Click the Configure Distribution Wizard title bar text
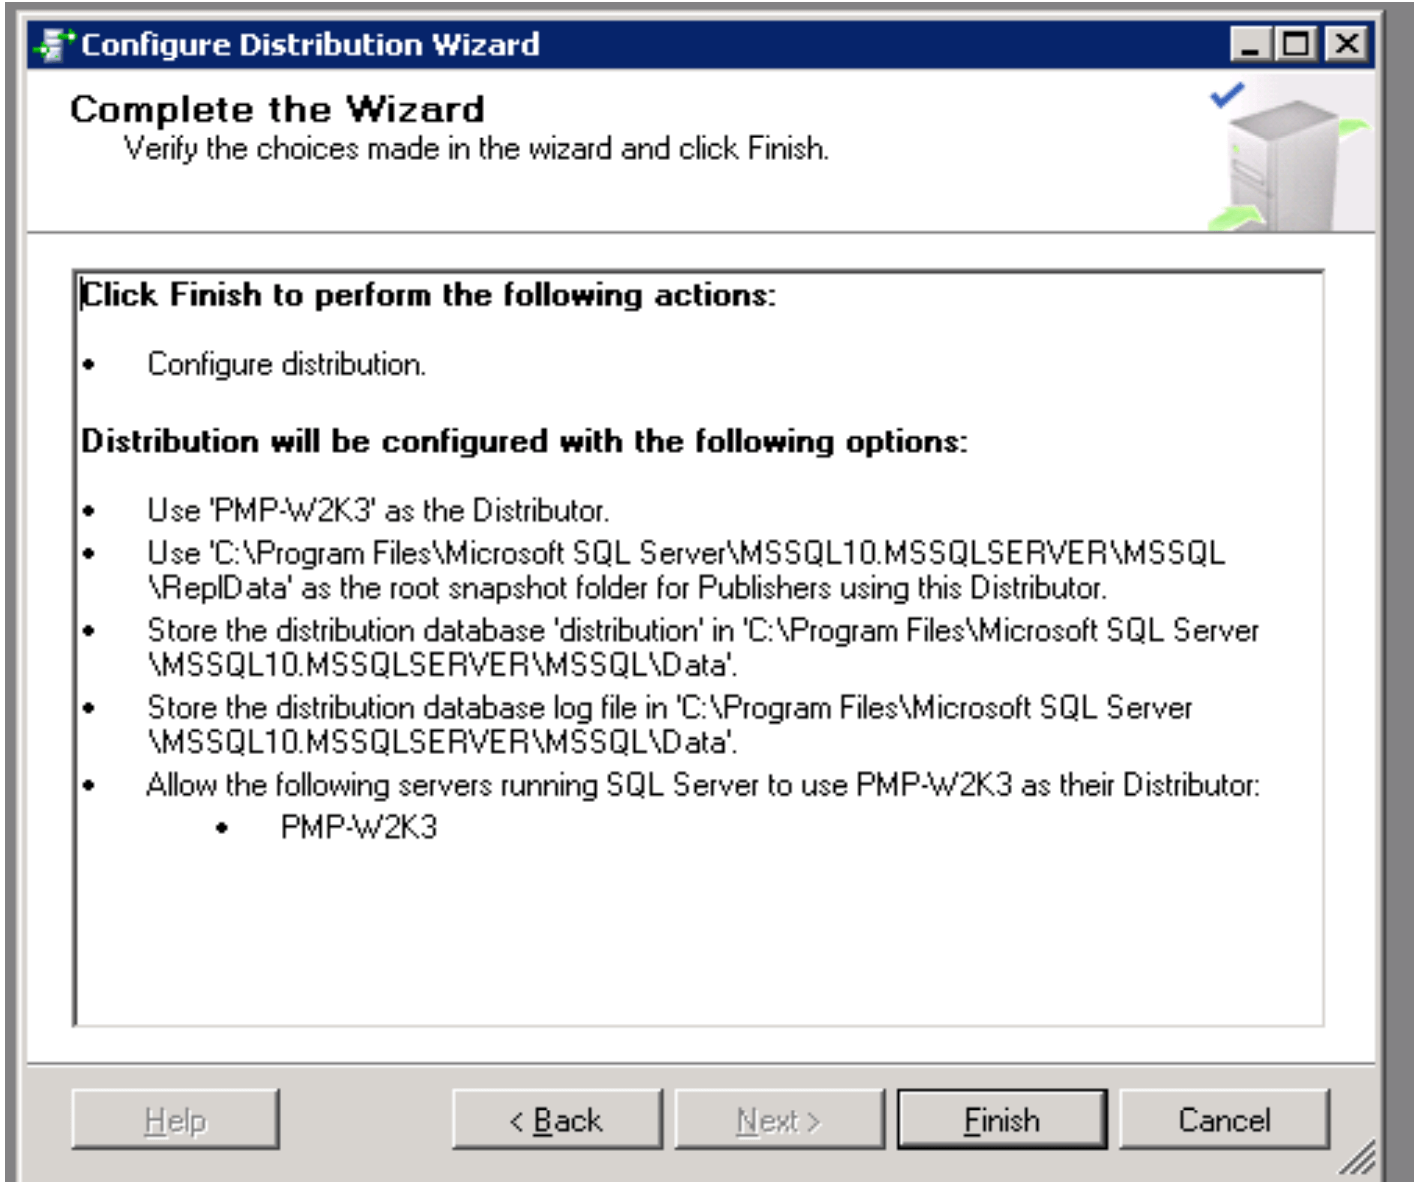The image size is (1418, 1190). pyautogui.click(x=310, y=45)
